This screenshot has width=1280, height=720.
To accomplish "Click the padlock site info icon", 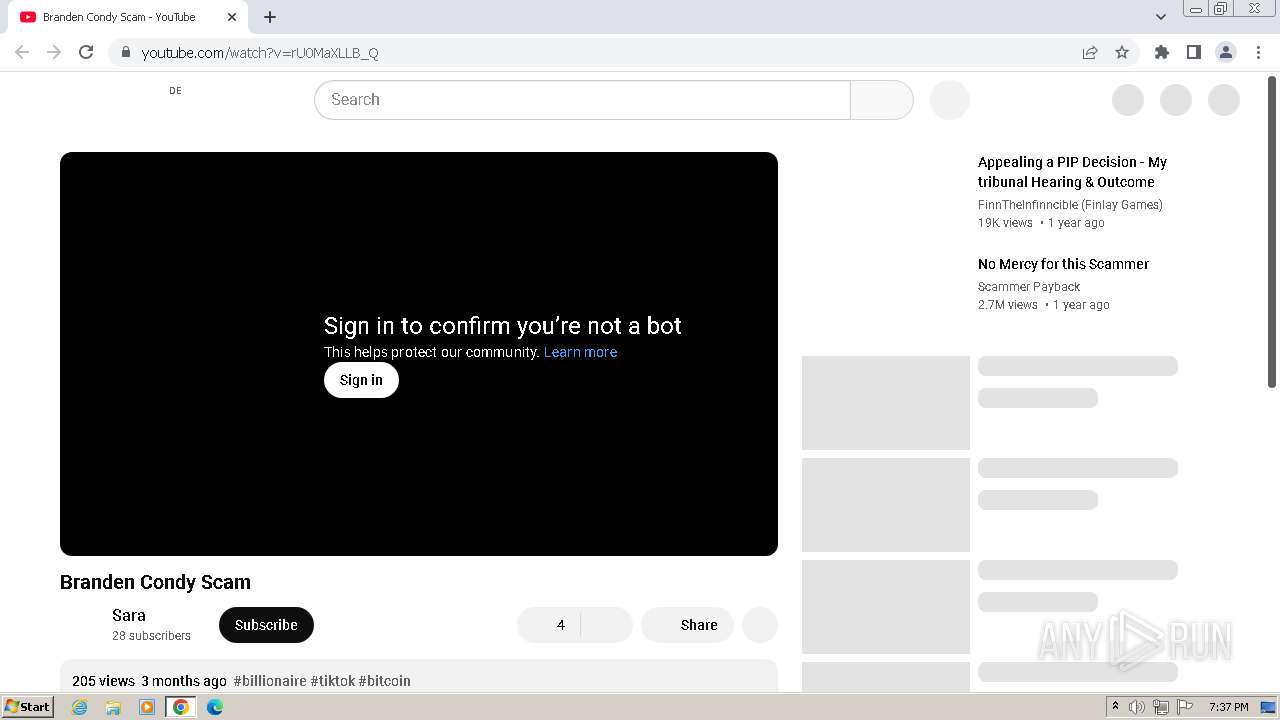I will pyautogui.click(x=125, y=52).
